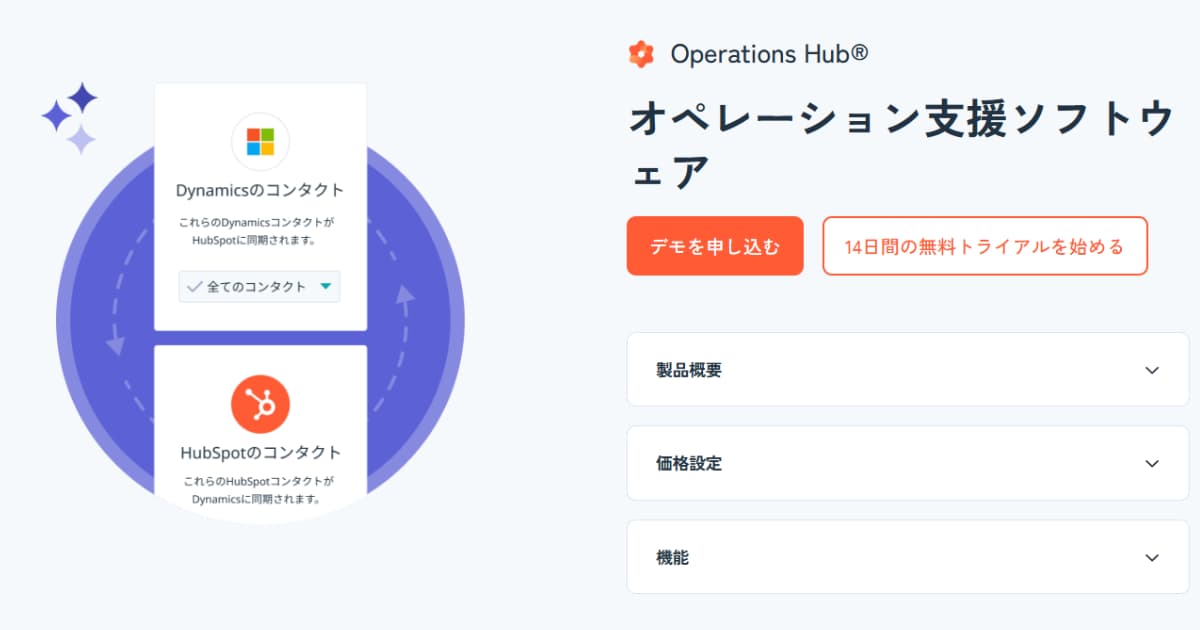Expand the 機能 section chevron
Viewport: 1200px width, 630px height.
pyautogui.click(x=1152, y=558)
